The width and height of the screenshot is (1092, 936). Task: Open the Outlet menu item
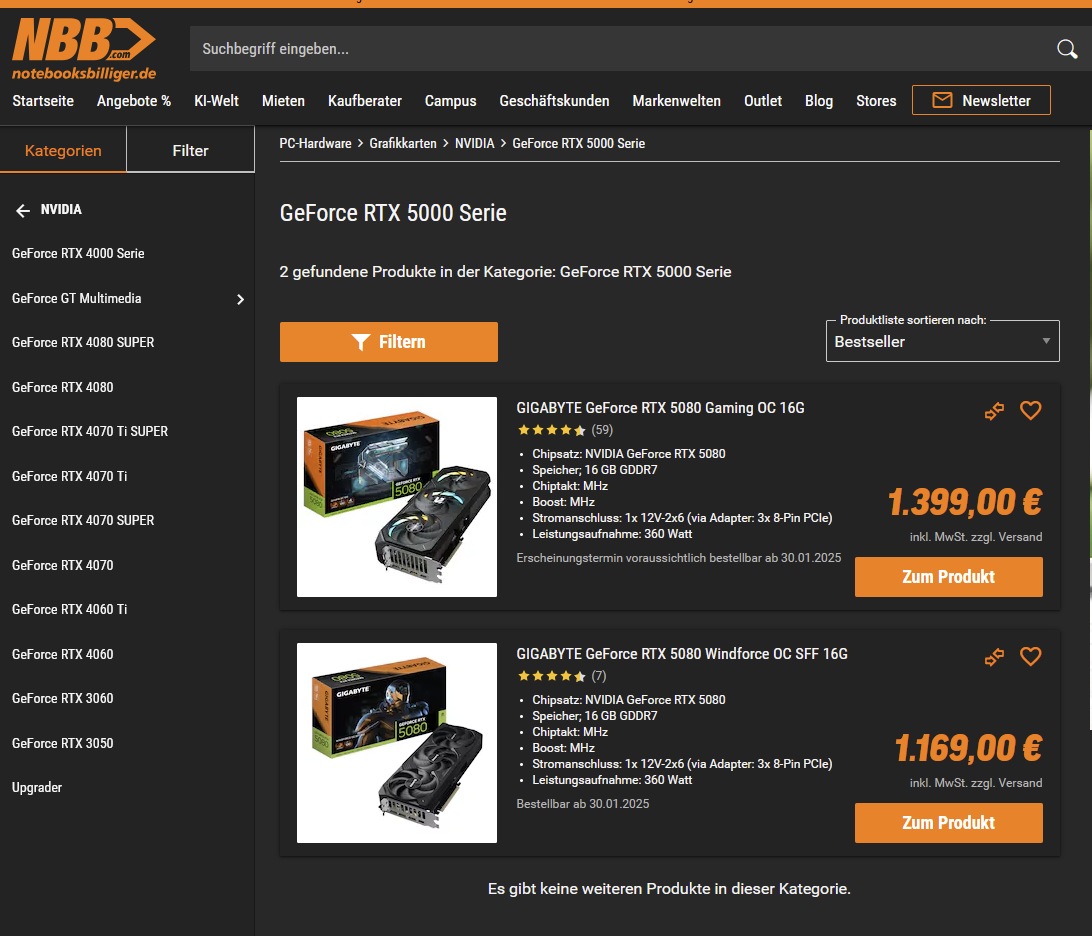763,101
